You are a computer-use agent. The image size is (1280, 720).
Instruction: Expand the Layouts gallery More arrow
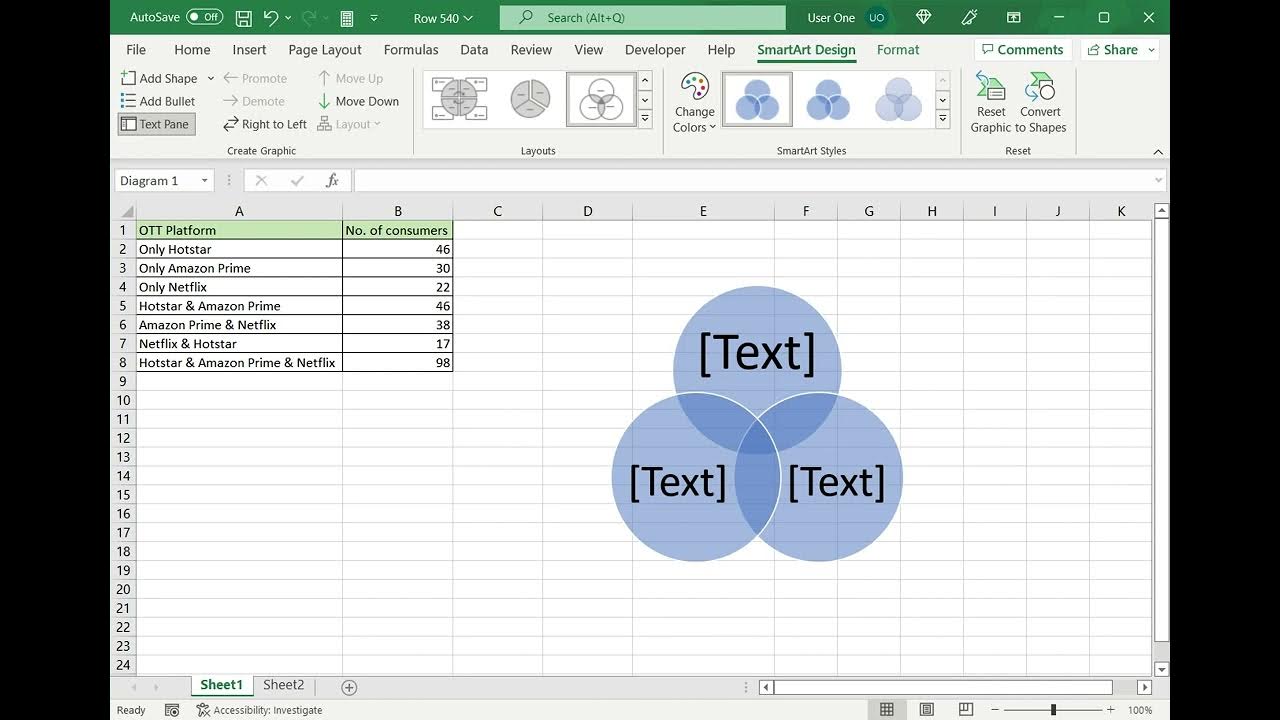click(x=645, y=119)
